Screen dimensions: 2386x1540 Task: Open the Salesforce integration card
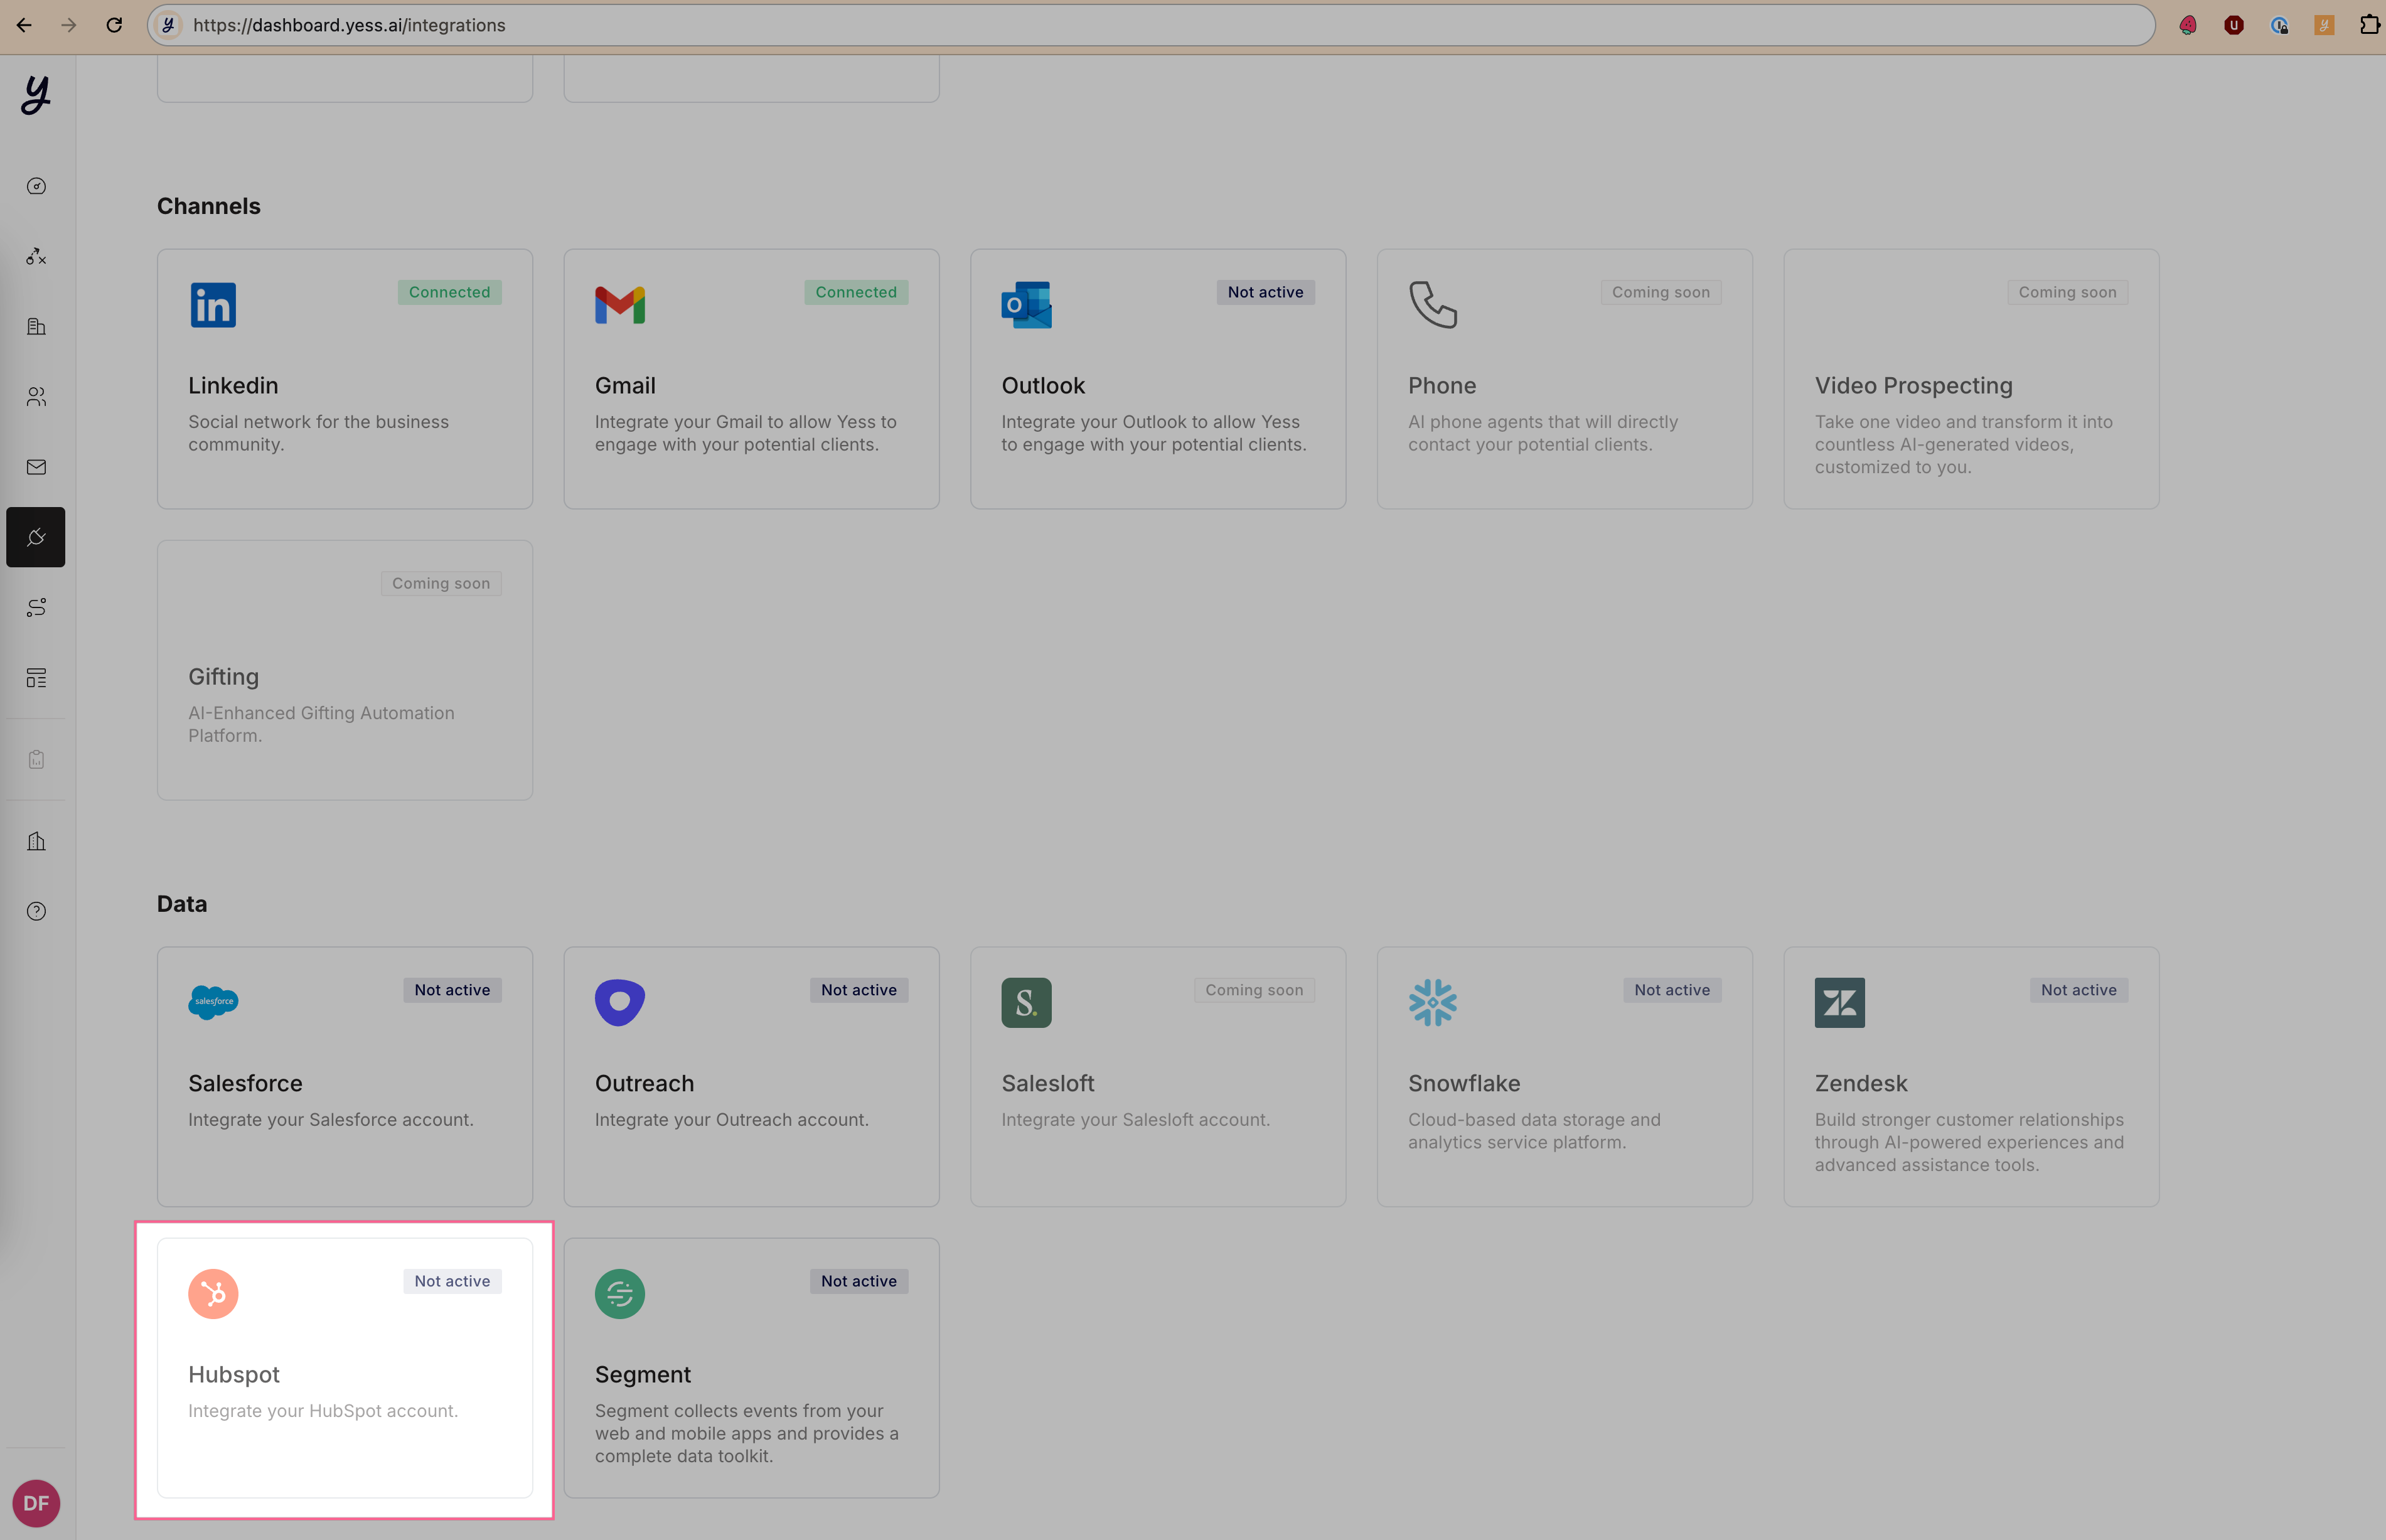coord(344,1076)
